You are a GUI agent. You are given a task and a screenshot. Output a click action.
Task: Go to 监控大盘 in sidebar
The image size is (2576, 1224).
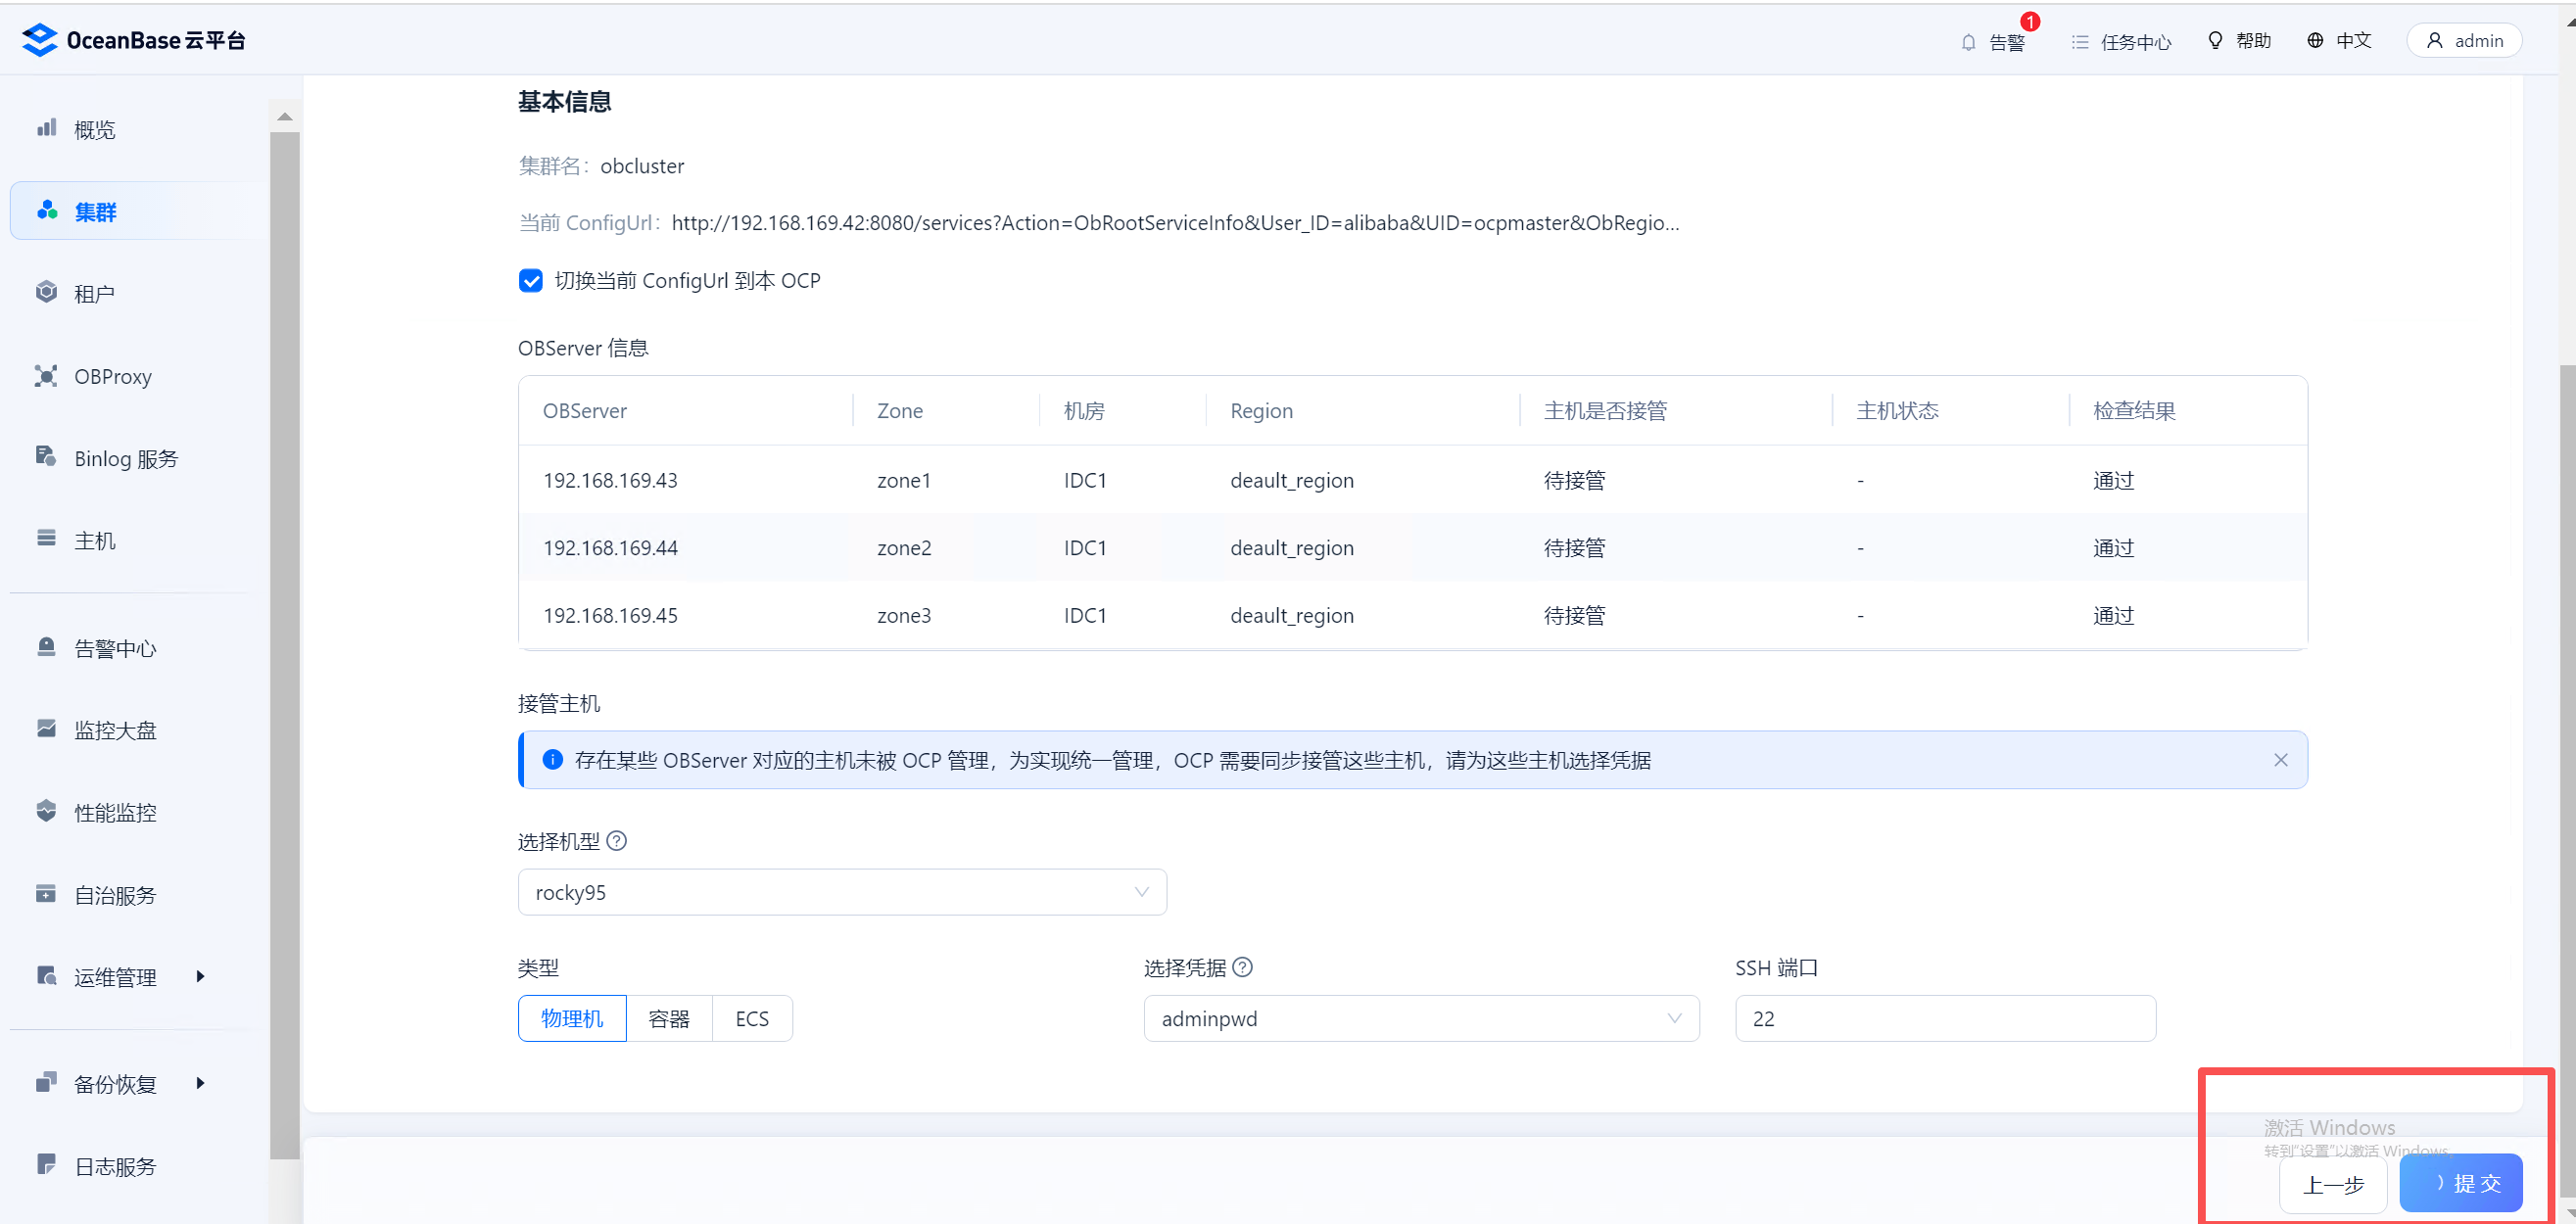[x=115, y=730]
